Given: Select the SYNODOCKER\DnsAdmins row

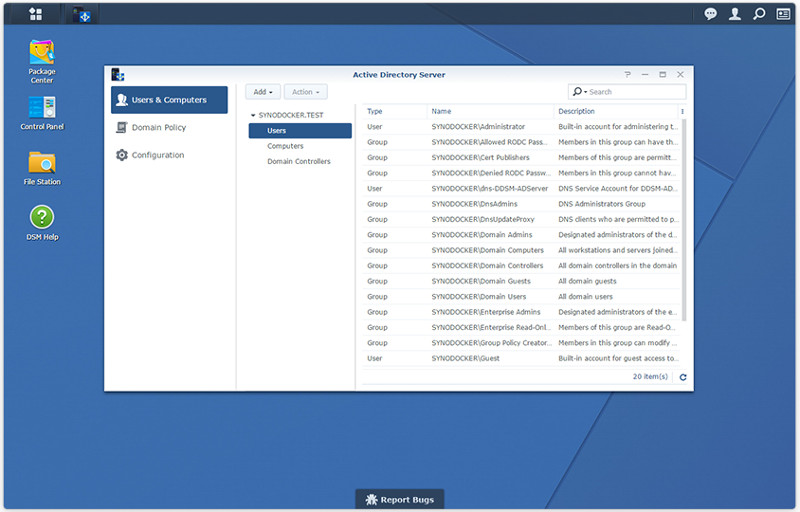Looking at the screenshot, I should [x=521, y=203].
